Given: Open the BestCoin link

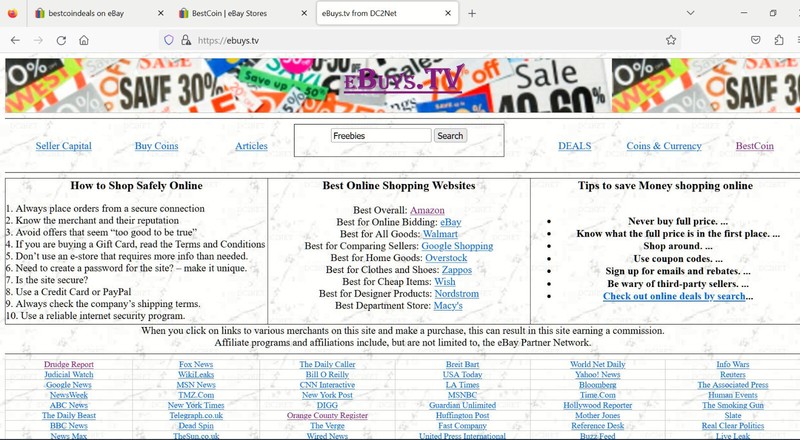Looking at the screenshot, I should coord(755,146).
